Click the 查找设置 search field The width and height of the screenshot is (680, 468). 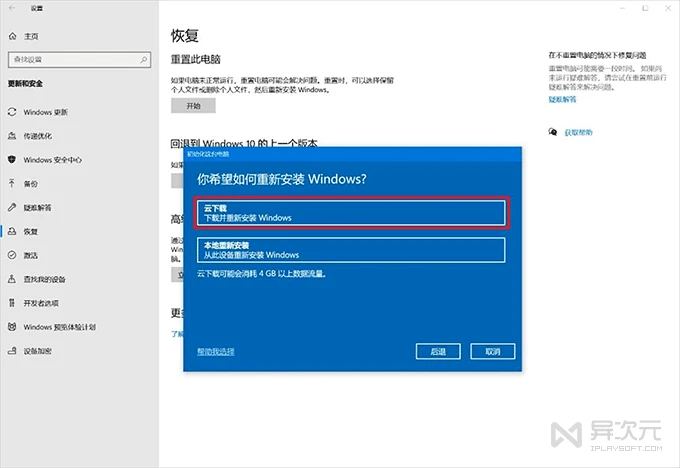79,59
